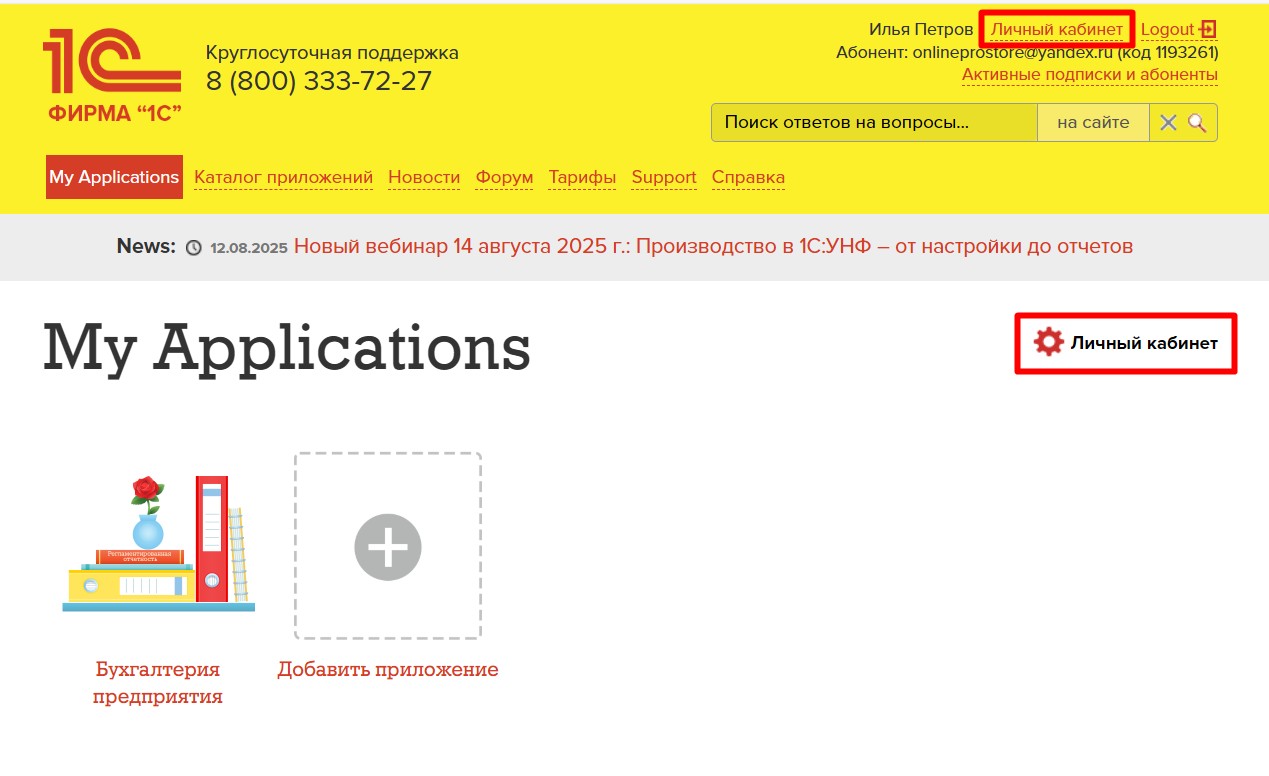Click the 1C firm logo

[112, 75]
